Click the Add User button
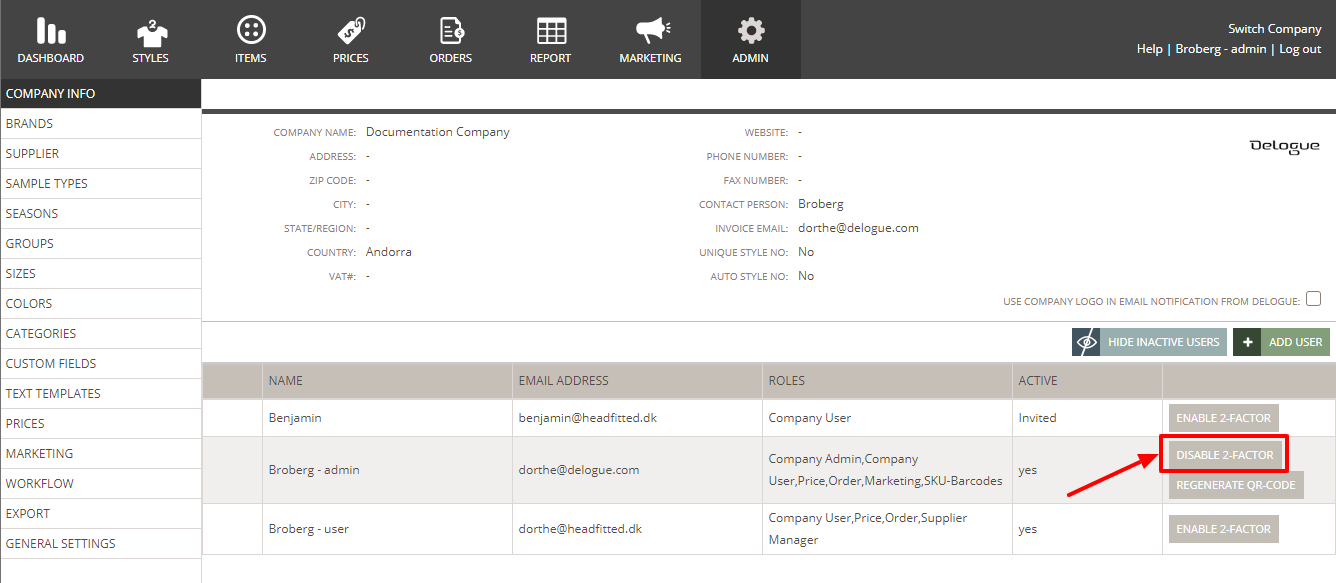Image resolution: width=1336 pixels, height=583 pixels. [1281, 342]
